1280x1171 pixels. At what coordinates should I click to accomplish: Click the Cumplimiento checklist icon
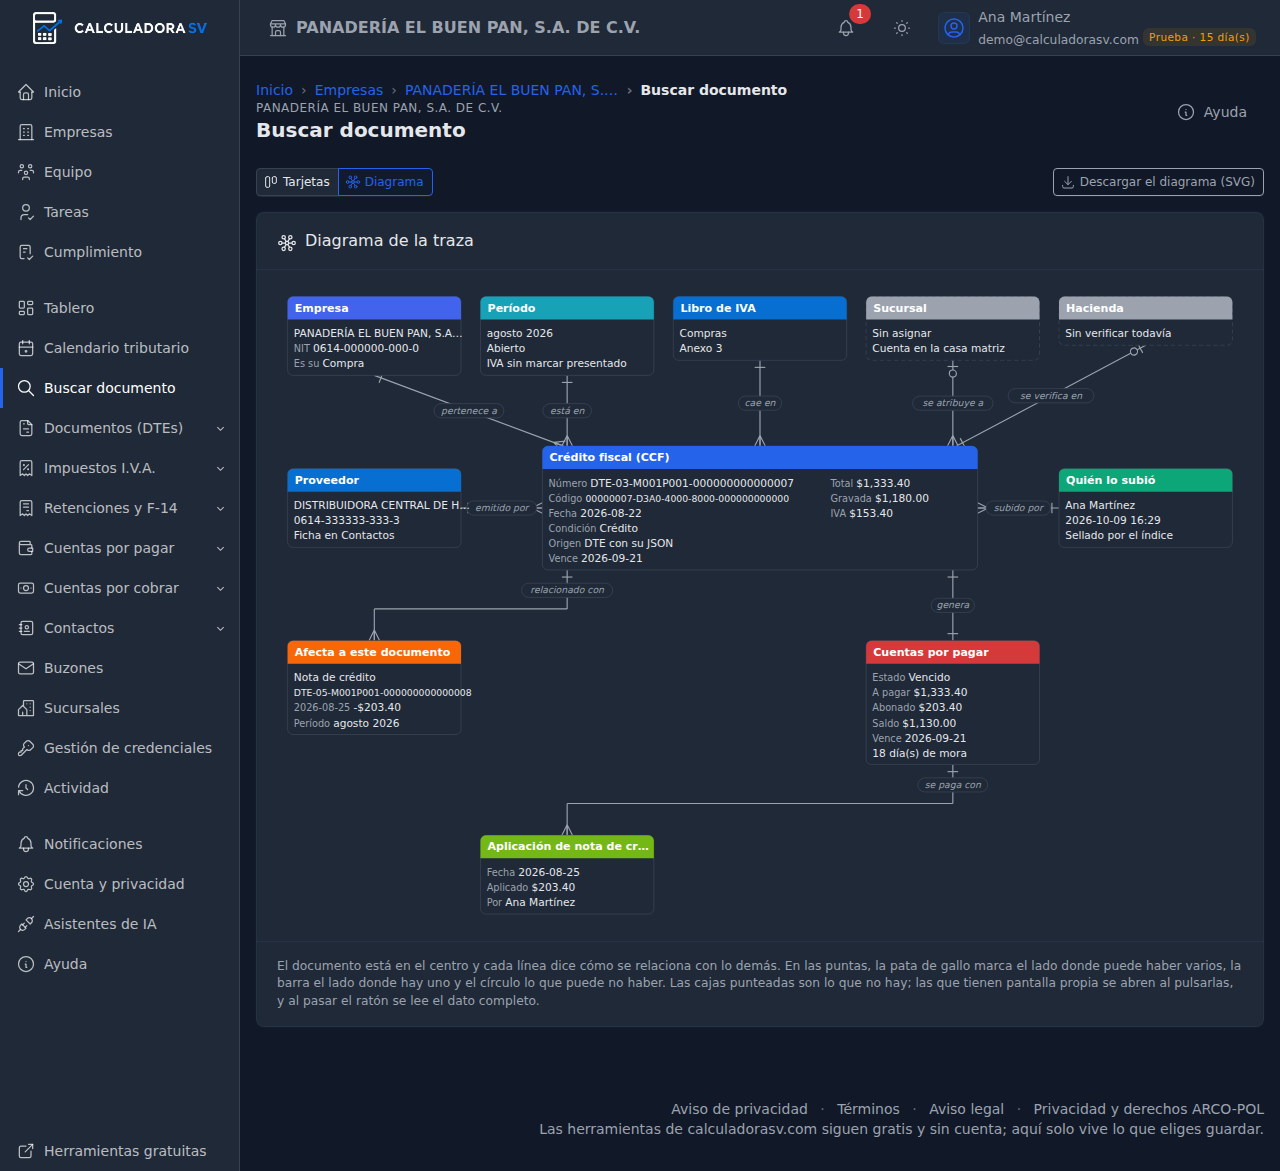[x=26, y=252]
